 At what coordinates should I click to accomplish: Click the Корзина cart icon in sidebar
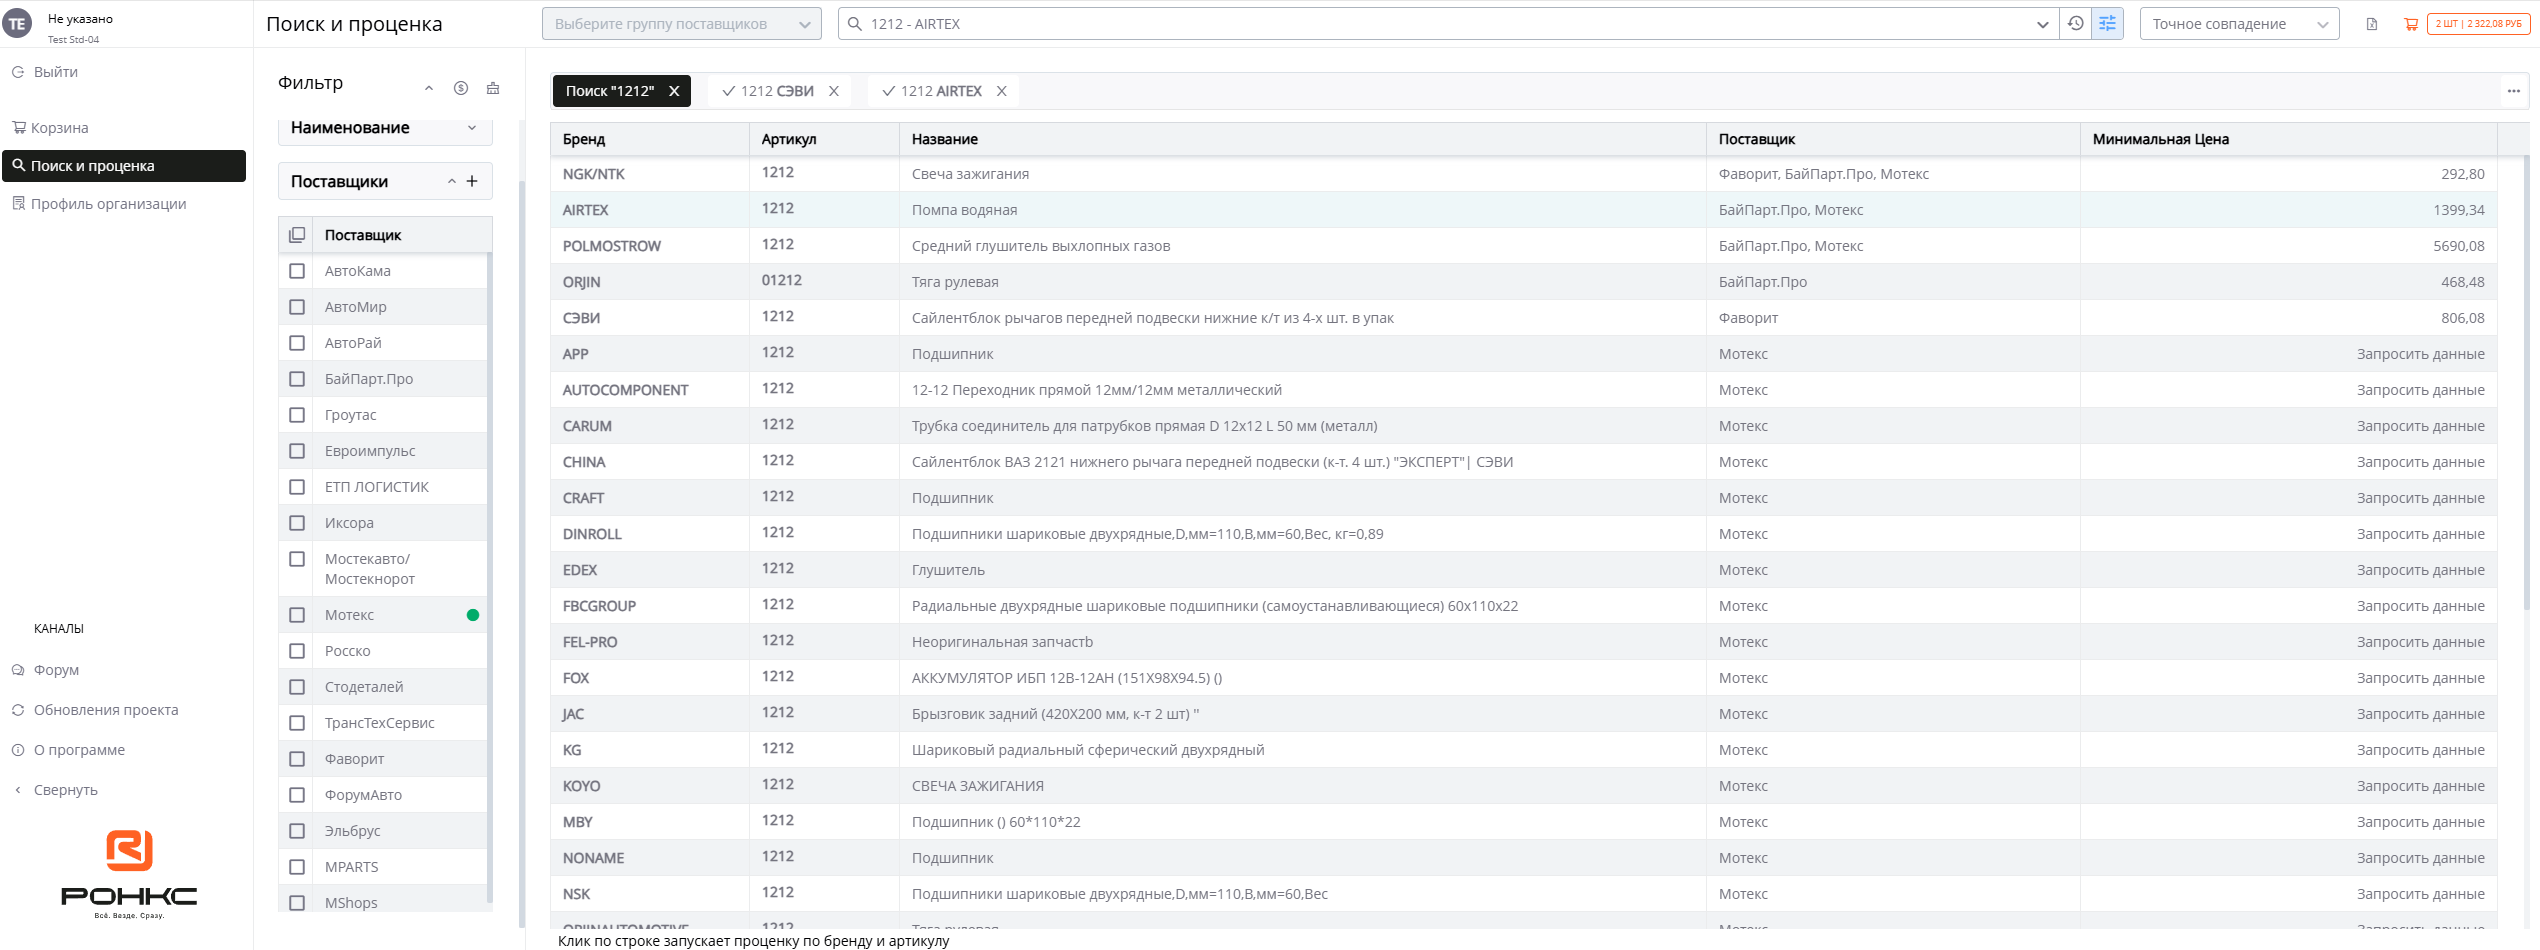pos(19,127)
